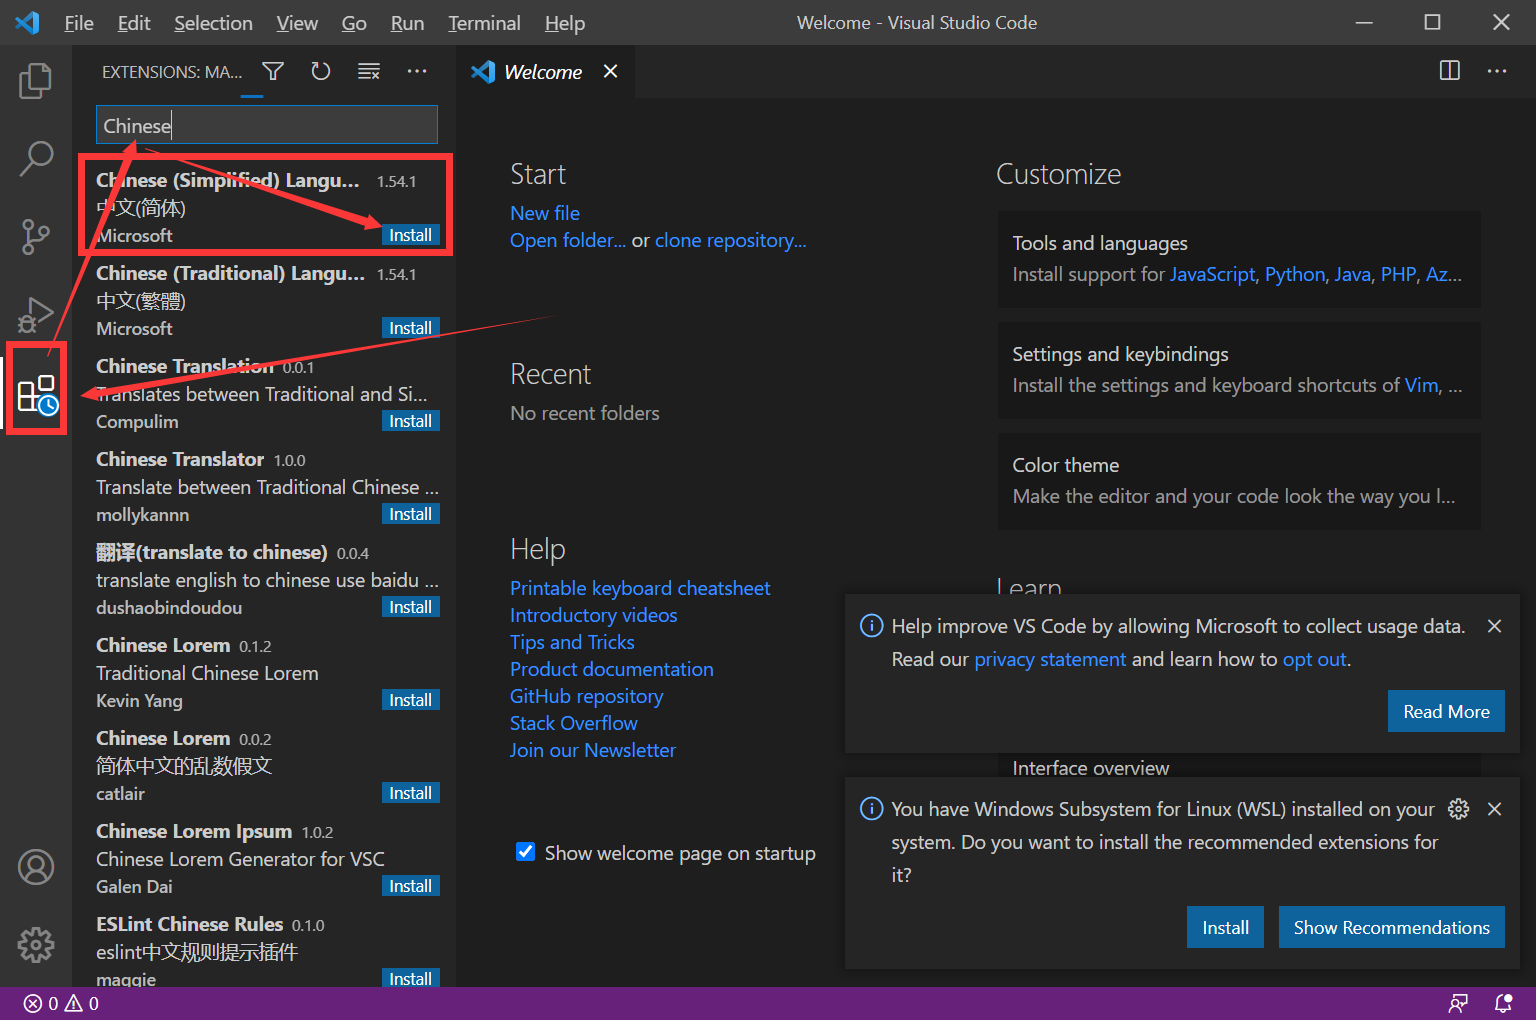Split the editor to the right
1536x1020 pixels.
(1450, 71)
